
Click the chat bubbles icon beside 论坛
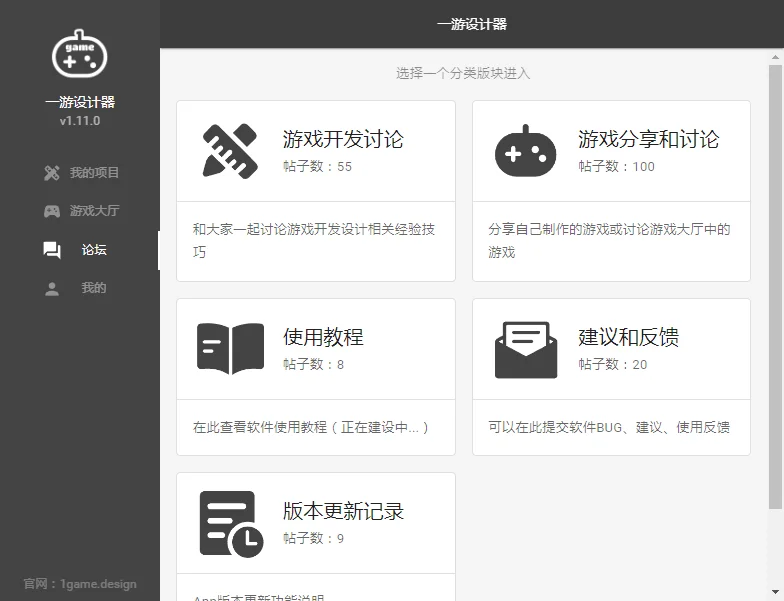52,250
